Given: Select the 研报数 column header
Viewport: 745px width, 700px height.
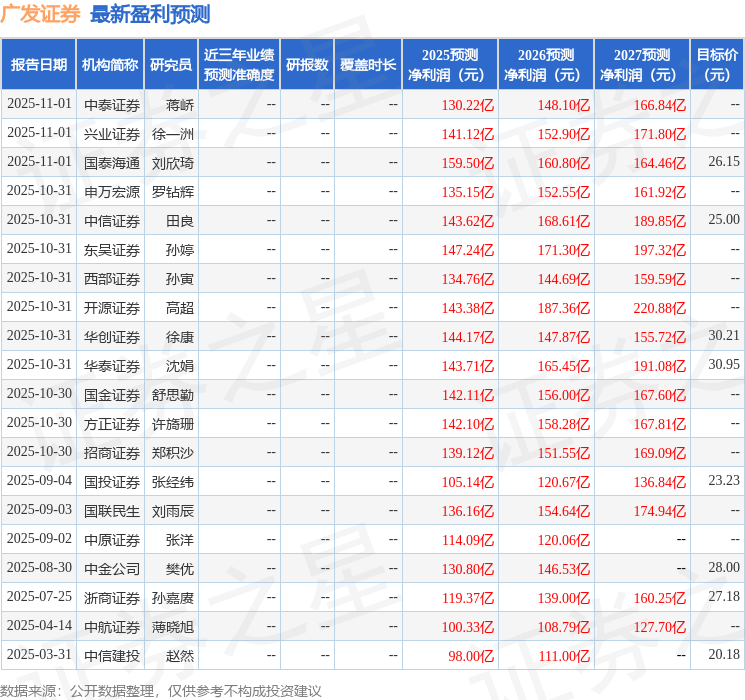Looking at the screenshot, I should pos(307,64).
